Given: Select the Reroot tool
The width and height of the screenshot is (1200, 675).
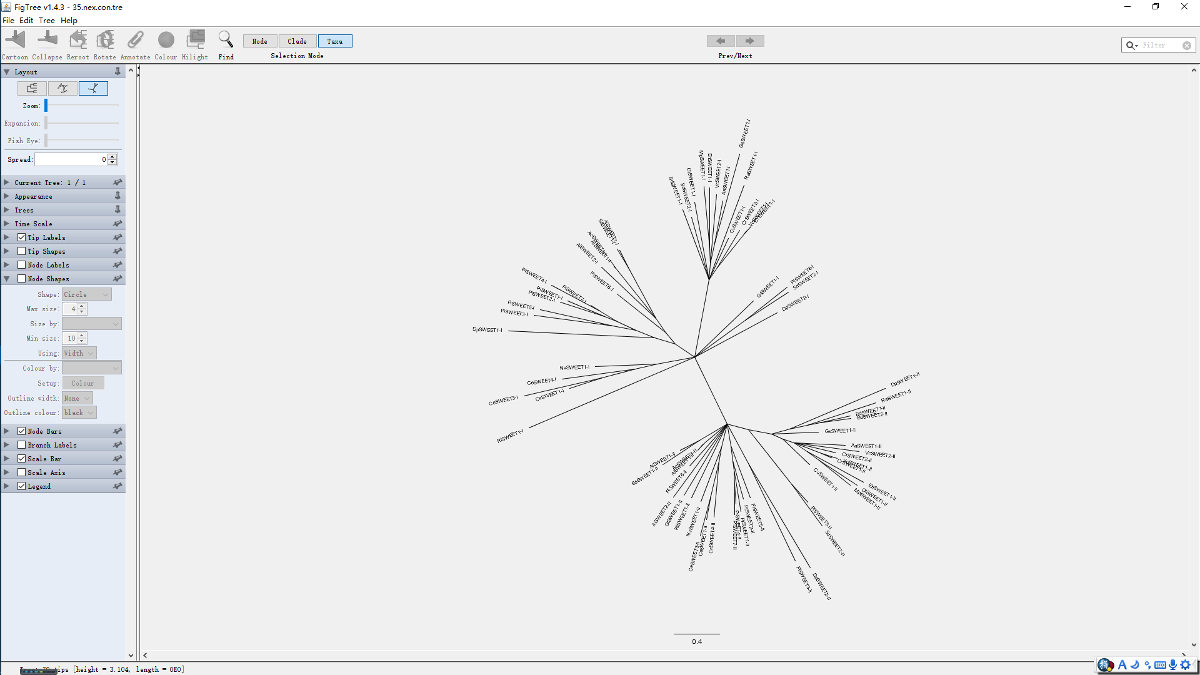Looking at the screenshot, I should click(x=77, y=39).
